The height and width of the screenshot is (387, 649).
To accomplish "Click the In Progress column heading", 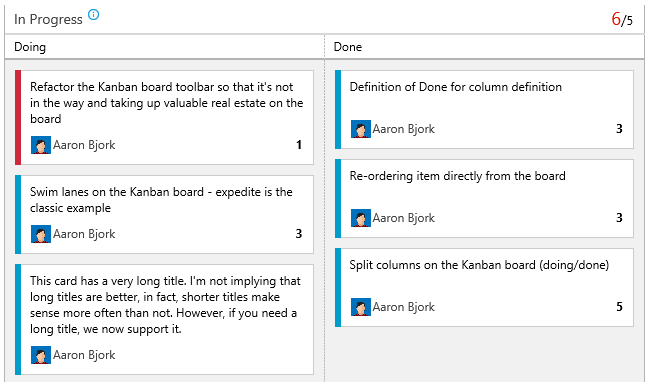I will [x=48, y=19].
